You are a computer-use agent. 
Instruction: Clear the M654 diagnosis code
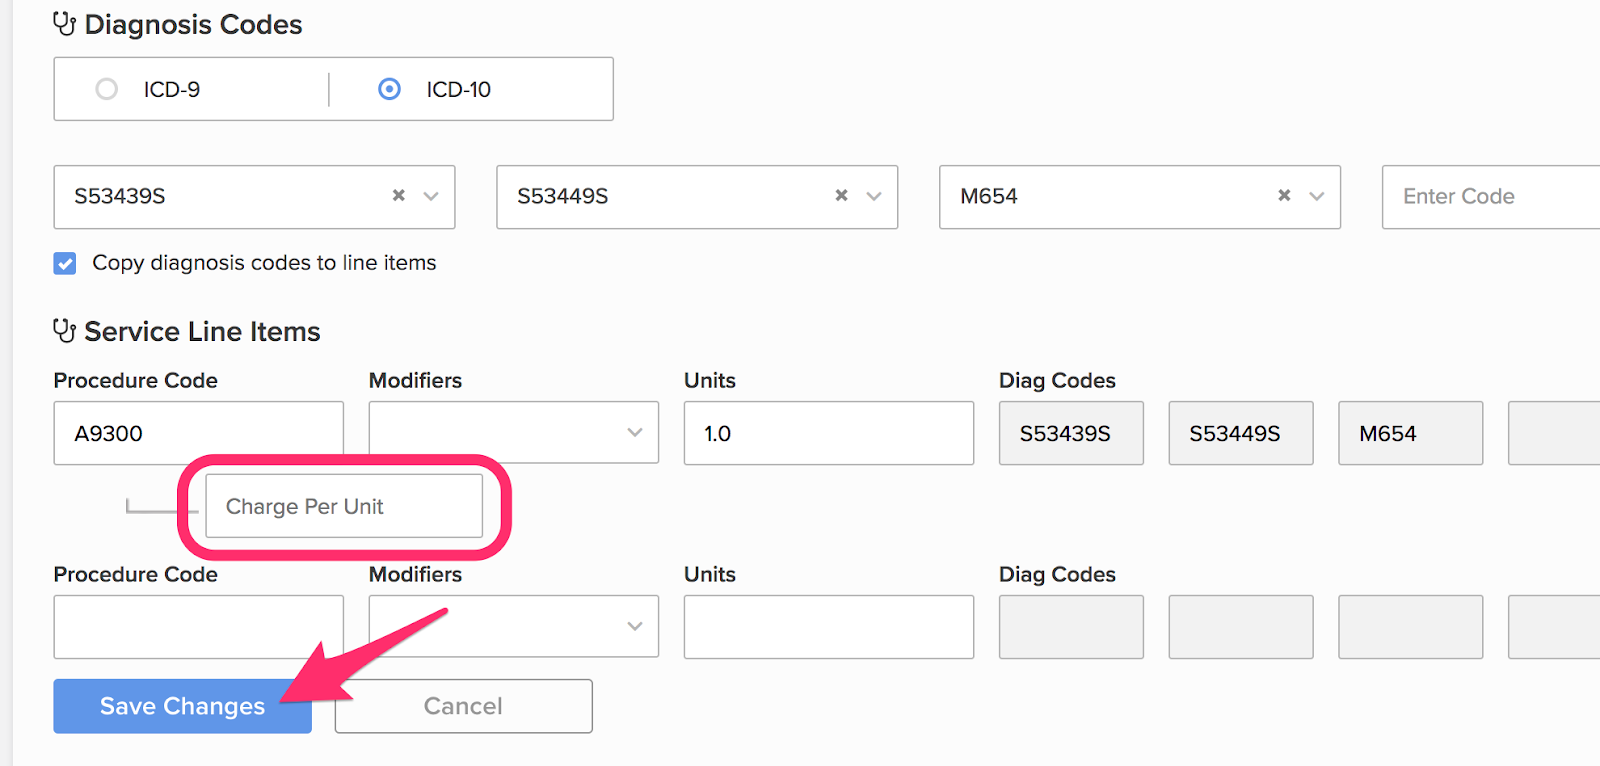pos(1284,196)
